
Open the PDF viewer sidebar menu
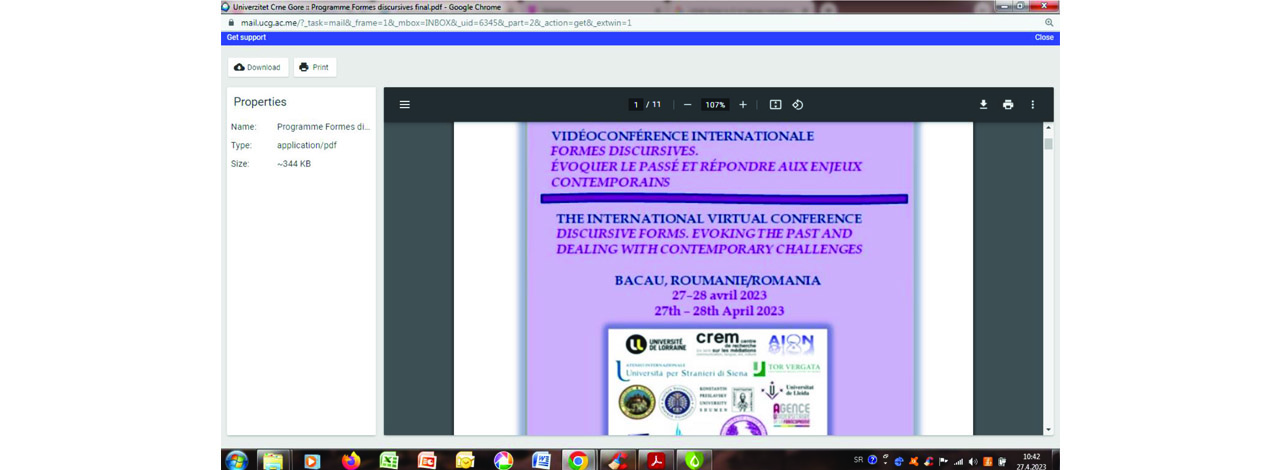pyautogui.click(x=405, y=105)
